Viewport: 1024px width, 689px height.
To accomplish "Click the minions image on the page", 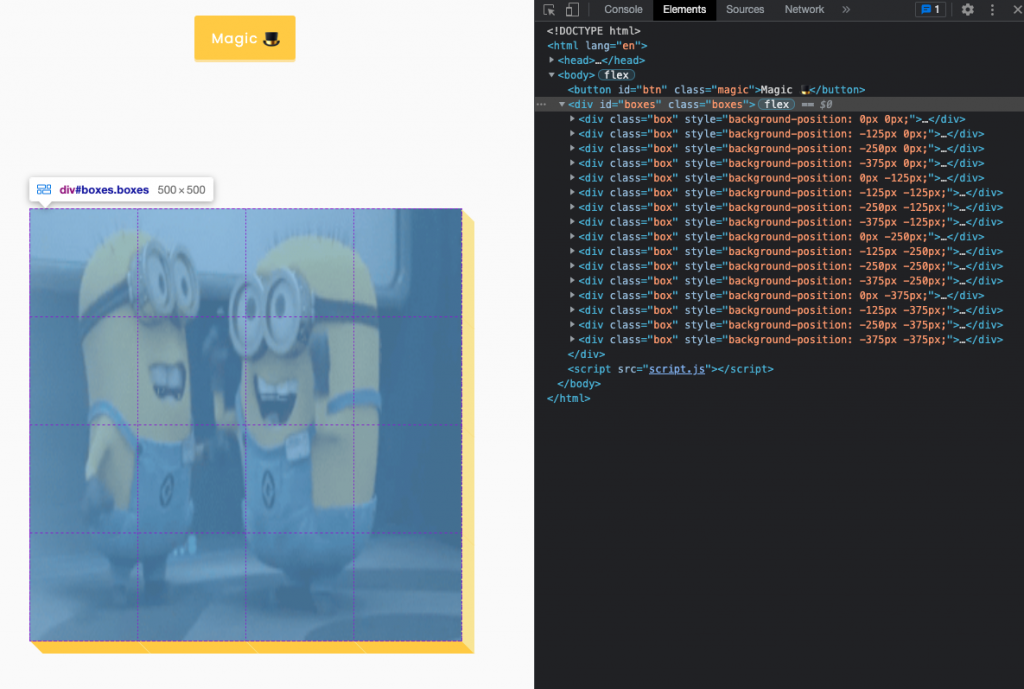I will click(246, 425).
